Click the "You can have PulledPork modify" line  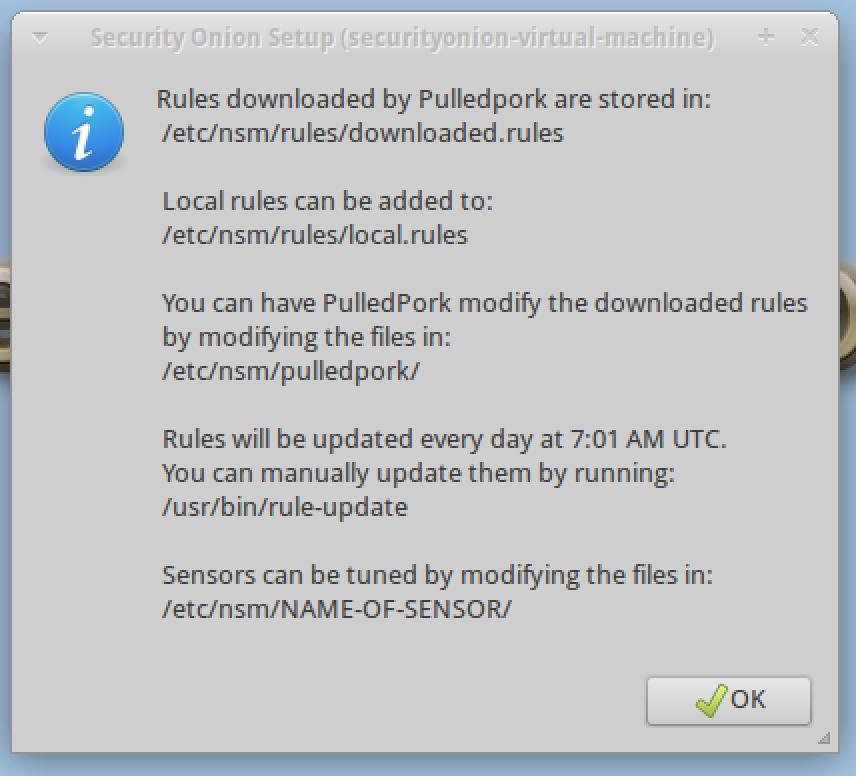484,303
